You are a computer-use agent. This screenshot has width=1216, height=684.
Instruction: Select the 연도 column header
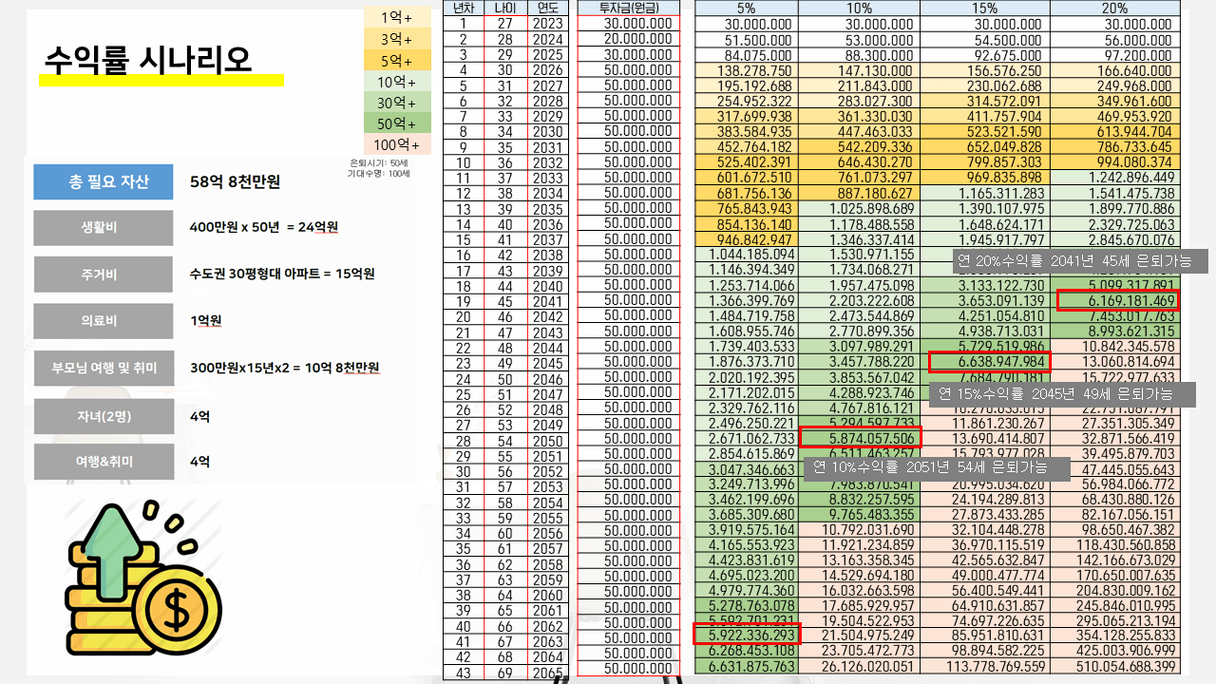pyautogui.click(x=547, y=8)
